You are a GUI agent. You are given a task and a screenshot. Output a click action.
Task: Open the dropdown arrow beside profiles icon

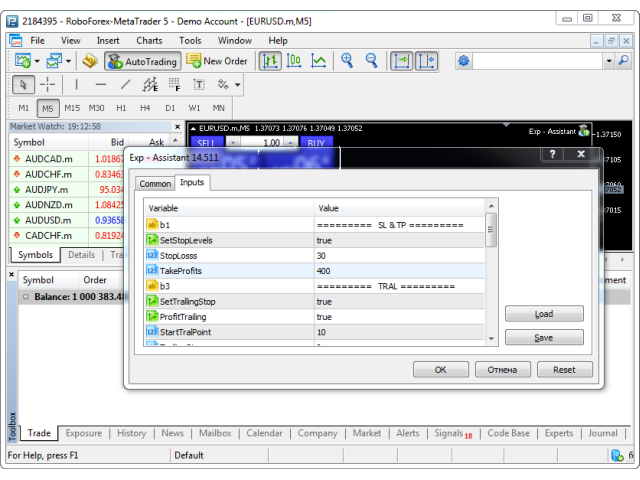pos(68,61)
